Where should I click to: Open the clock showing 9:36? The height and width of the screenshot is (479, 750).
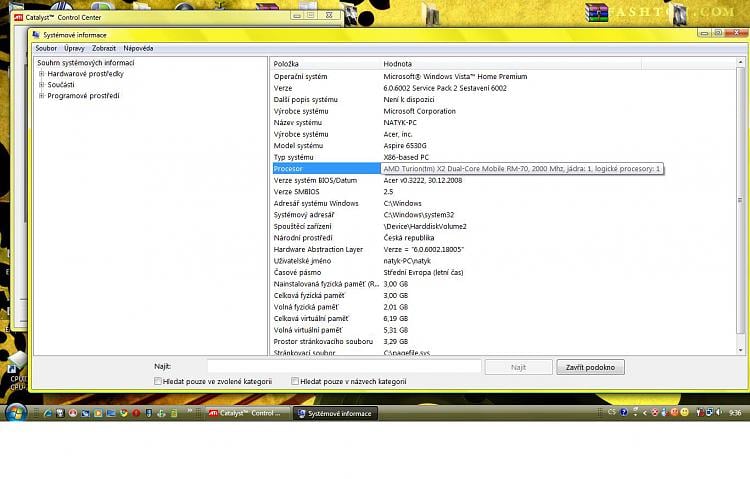[x=735, y=412]
